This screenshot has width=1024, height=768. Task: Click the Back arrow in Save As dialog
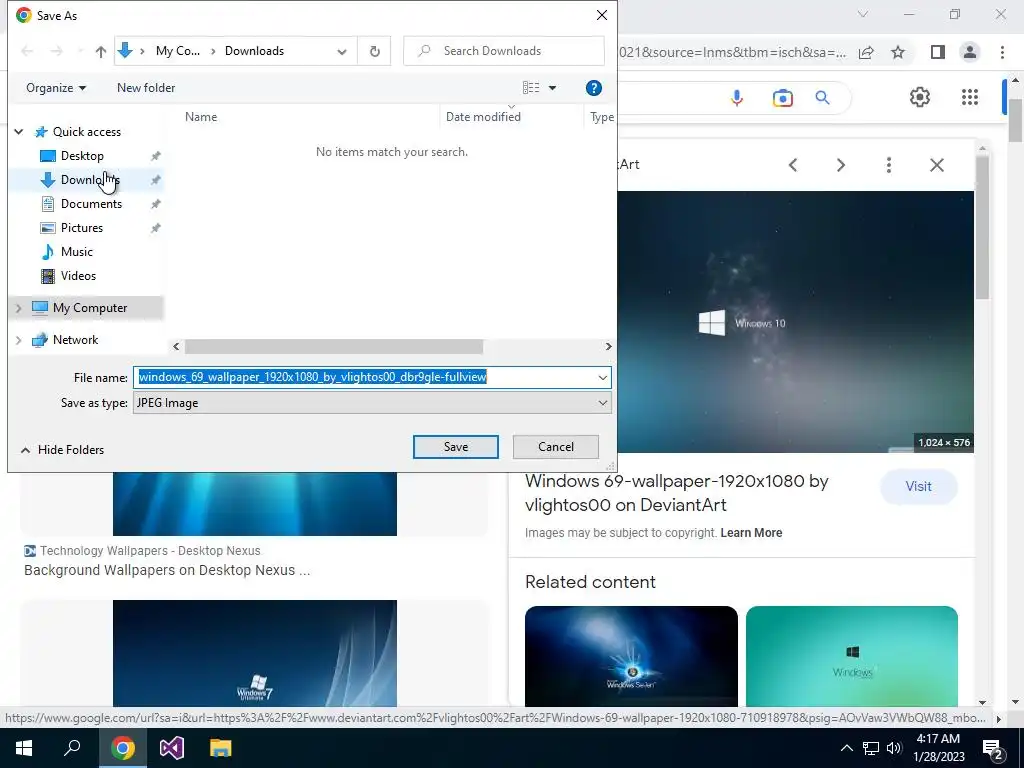point(27,51)
